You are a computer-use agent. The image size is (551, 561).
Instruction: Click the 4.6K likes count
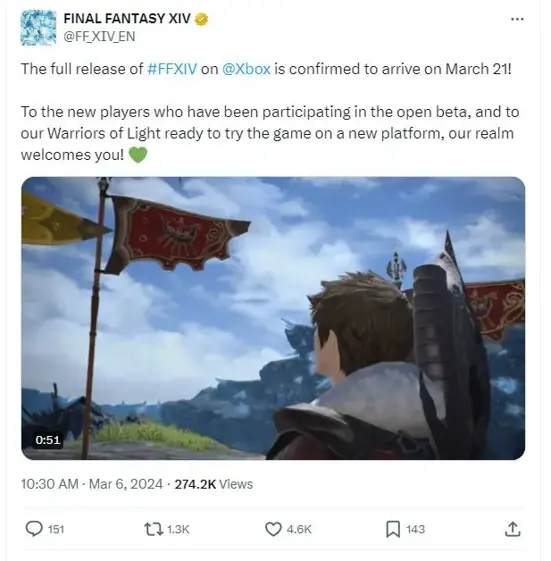point(299,529)
